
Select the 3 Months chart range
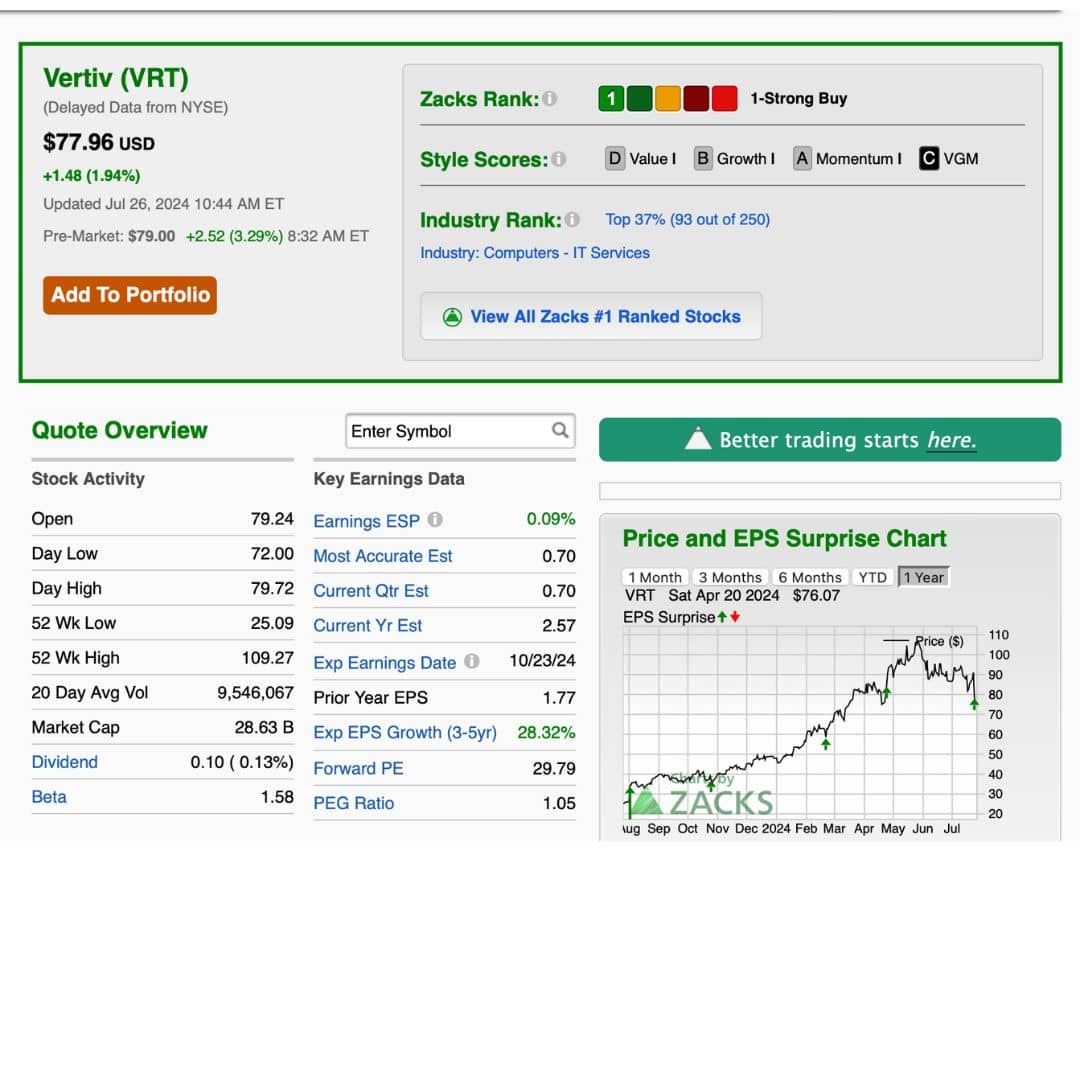729,577
